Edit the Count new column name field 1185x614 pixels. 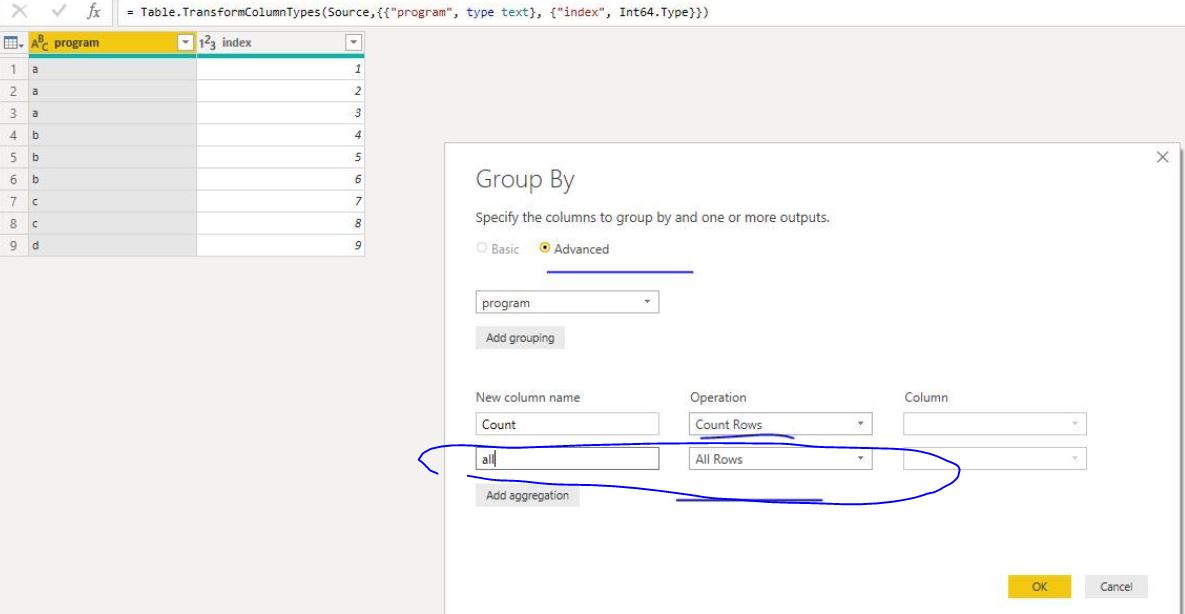[x=567, y=424]
